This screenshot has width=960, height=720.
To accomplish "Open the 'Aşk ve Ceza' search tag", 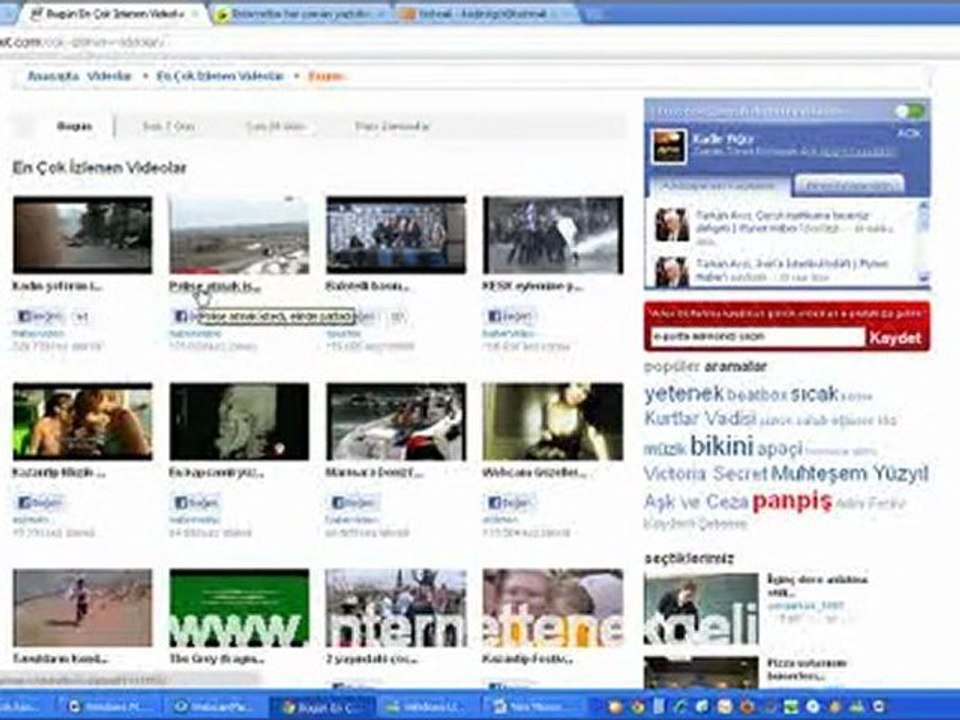I will [696, 502].
